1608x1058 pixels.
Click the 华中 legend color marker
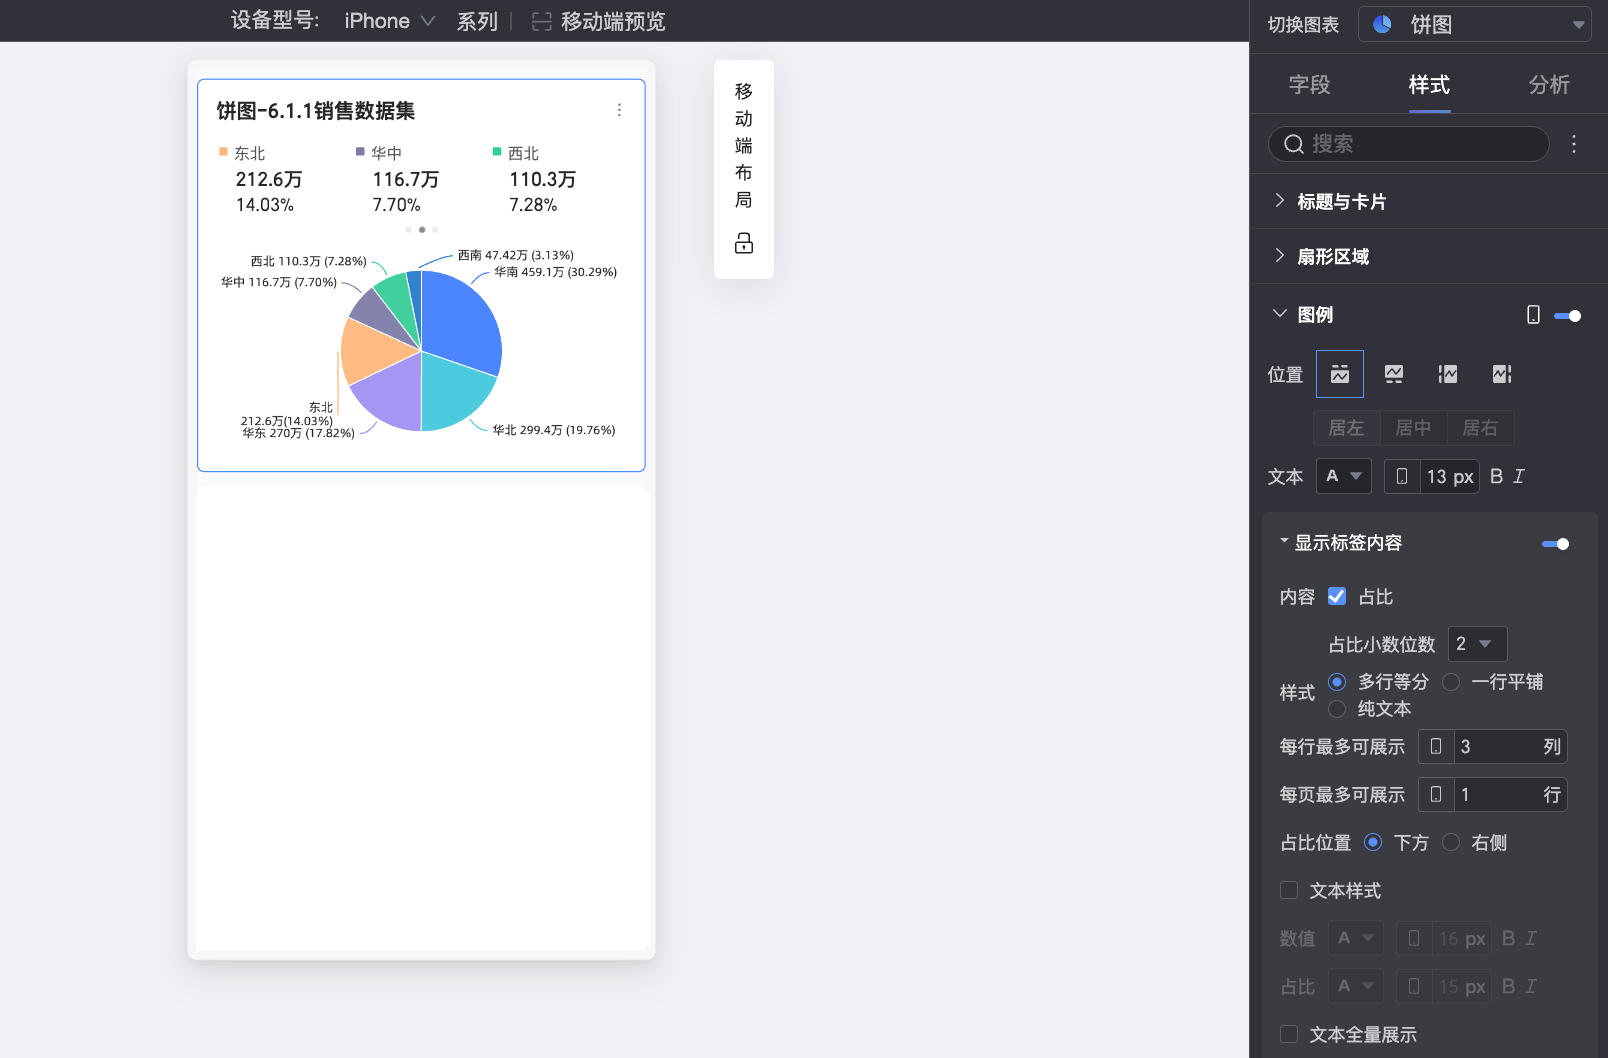(x=360, y=152)
